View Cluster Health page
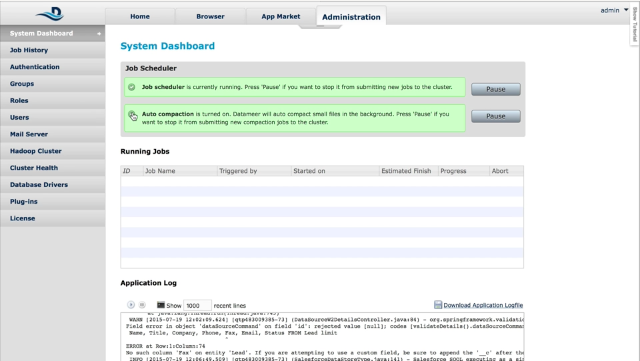Screen dimensions: 640x361 click(x=52, y=167)
